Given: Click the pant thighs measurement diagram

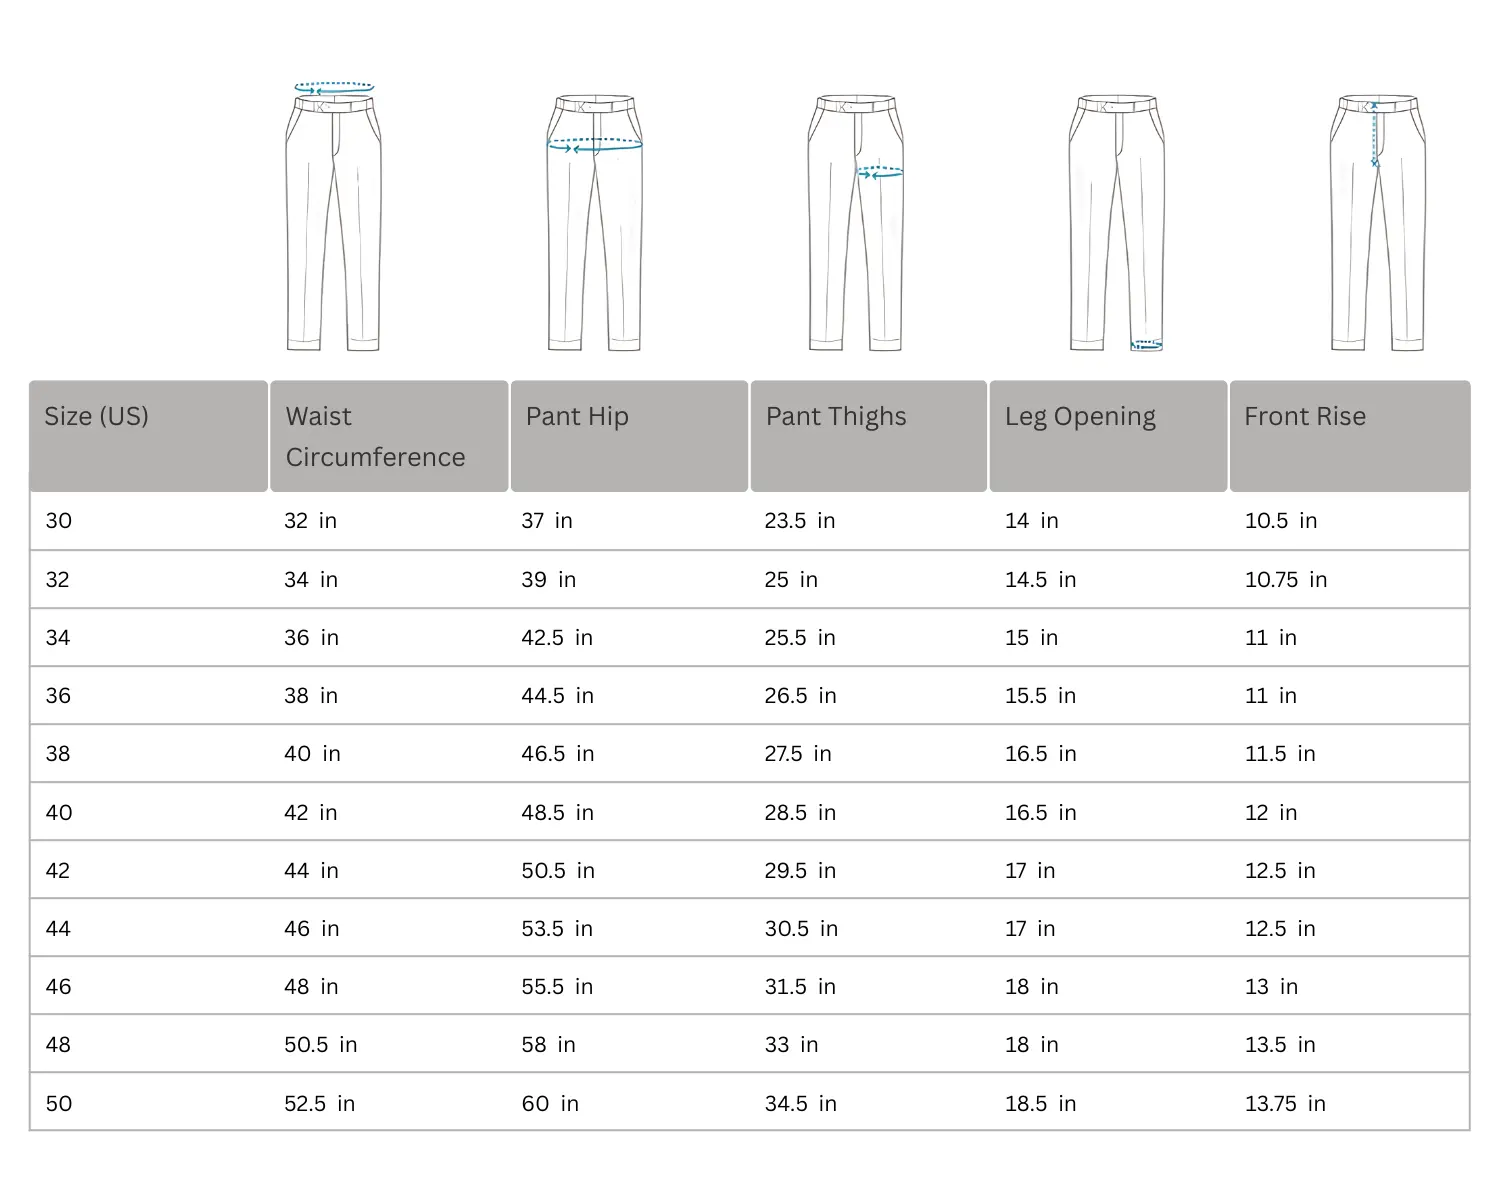Looking at the screenshot, I should (x=856, y=222).
